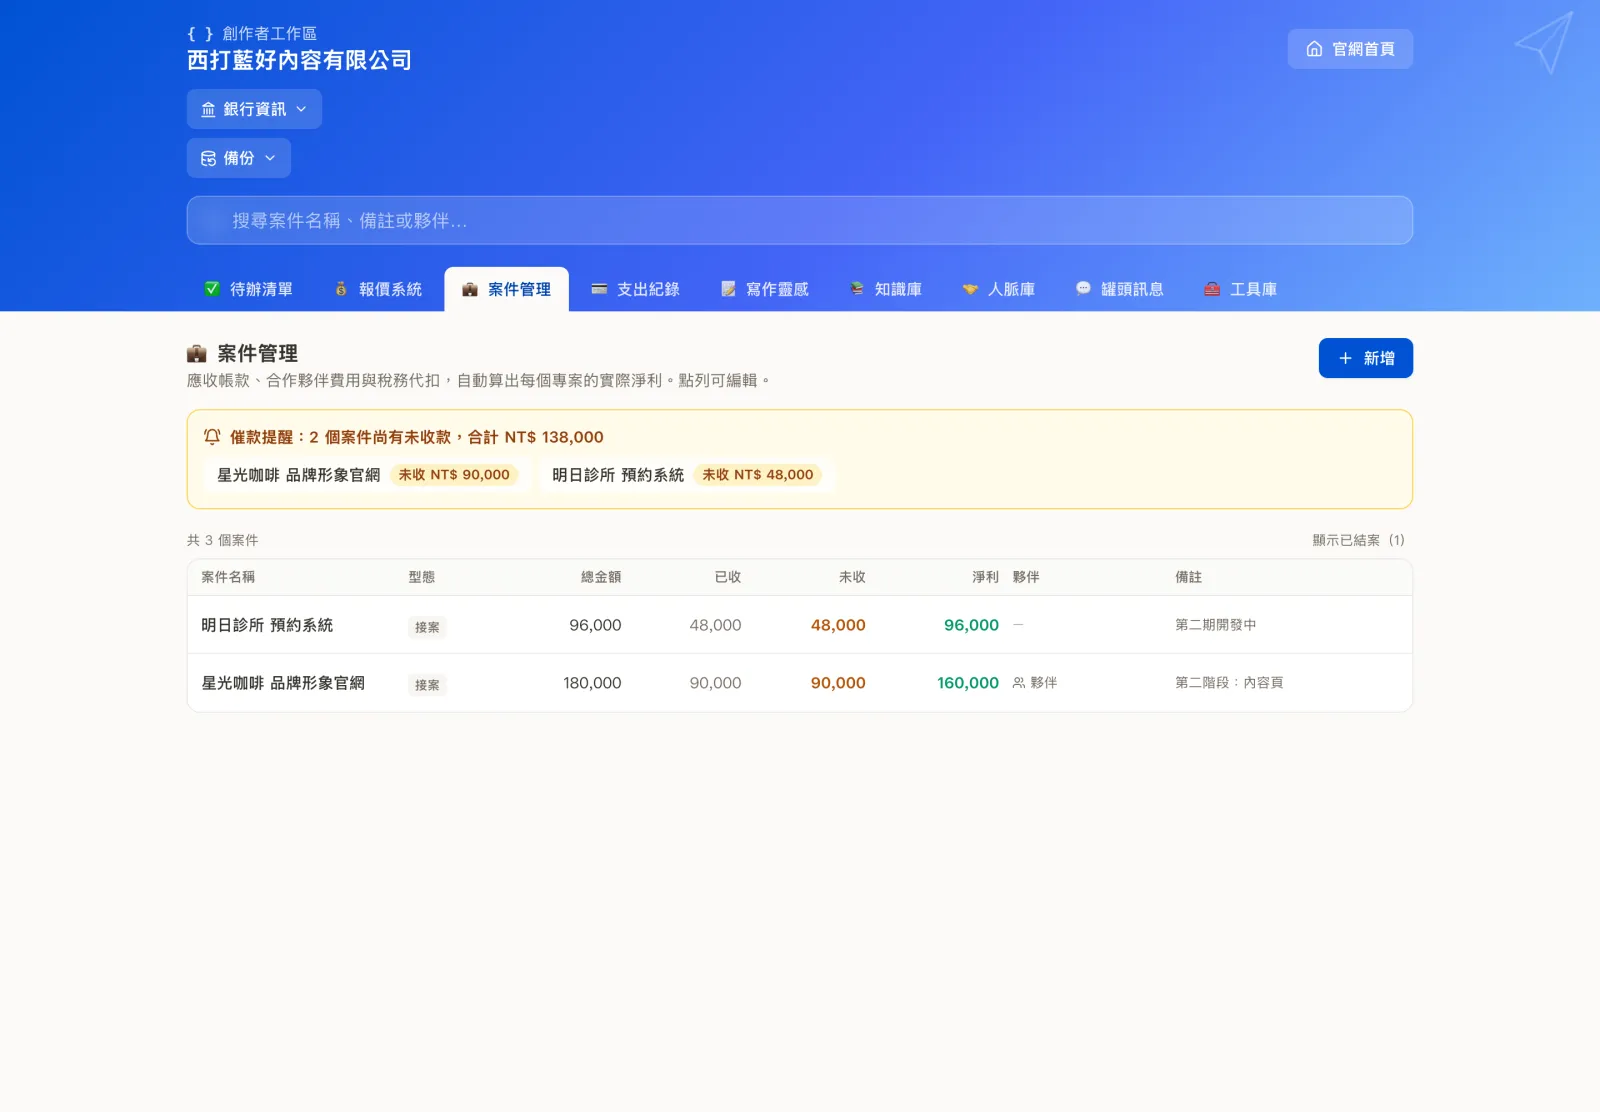
Task: Click the note 第二階段：內容頁
Action: (1229, 683)
